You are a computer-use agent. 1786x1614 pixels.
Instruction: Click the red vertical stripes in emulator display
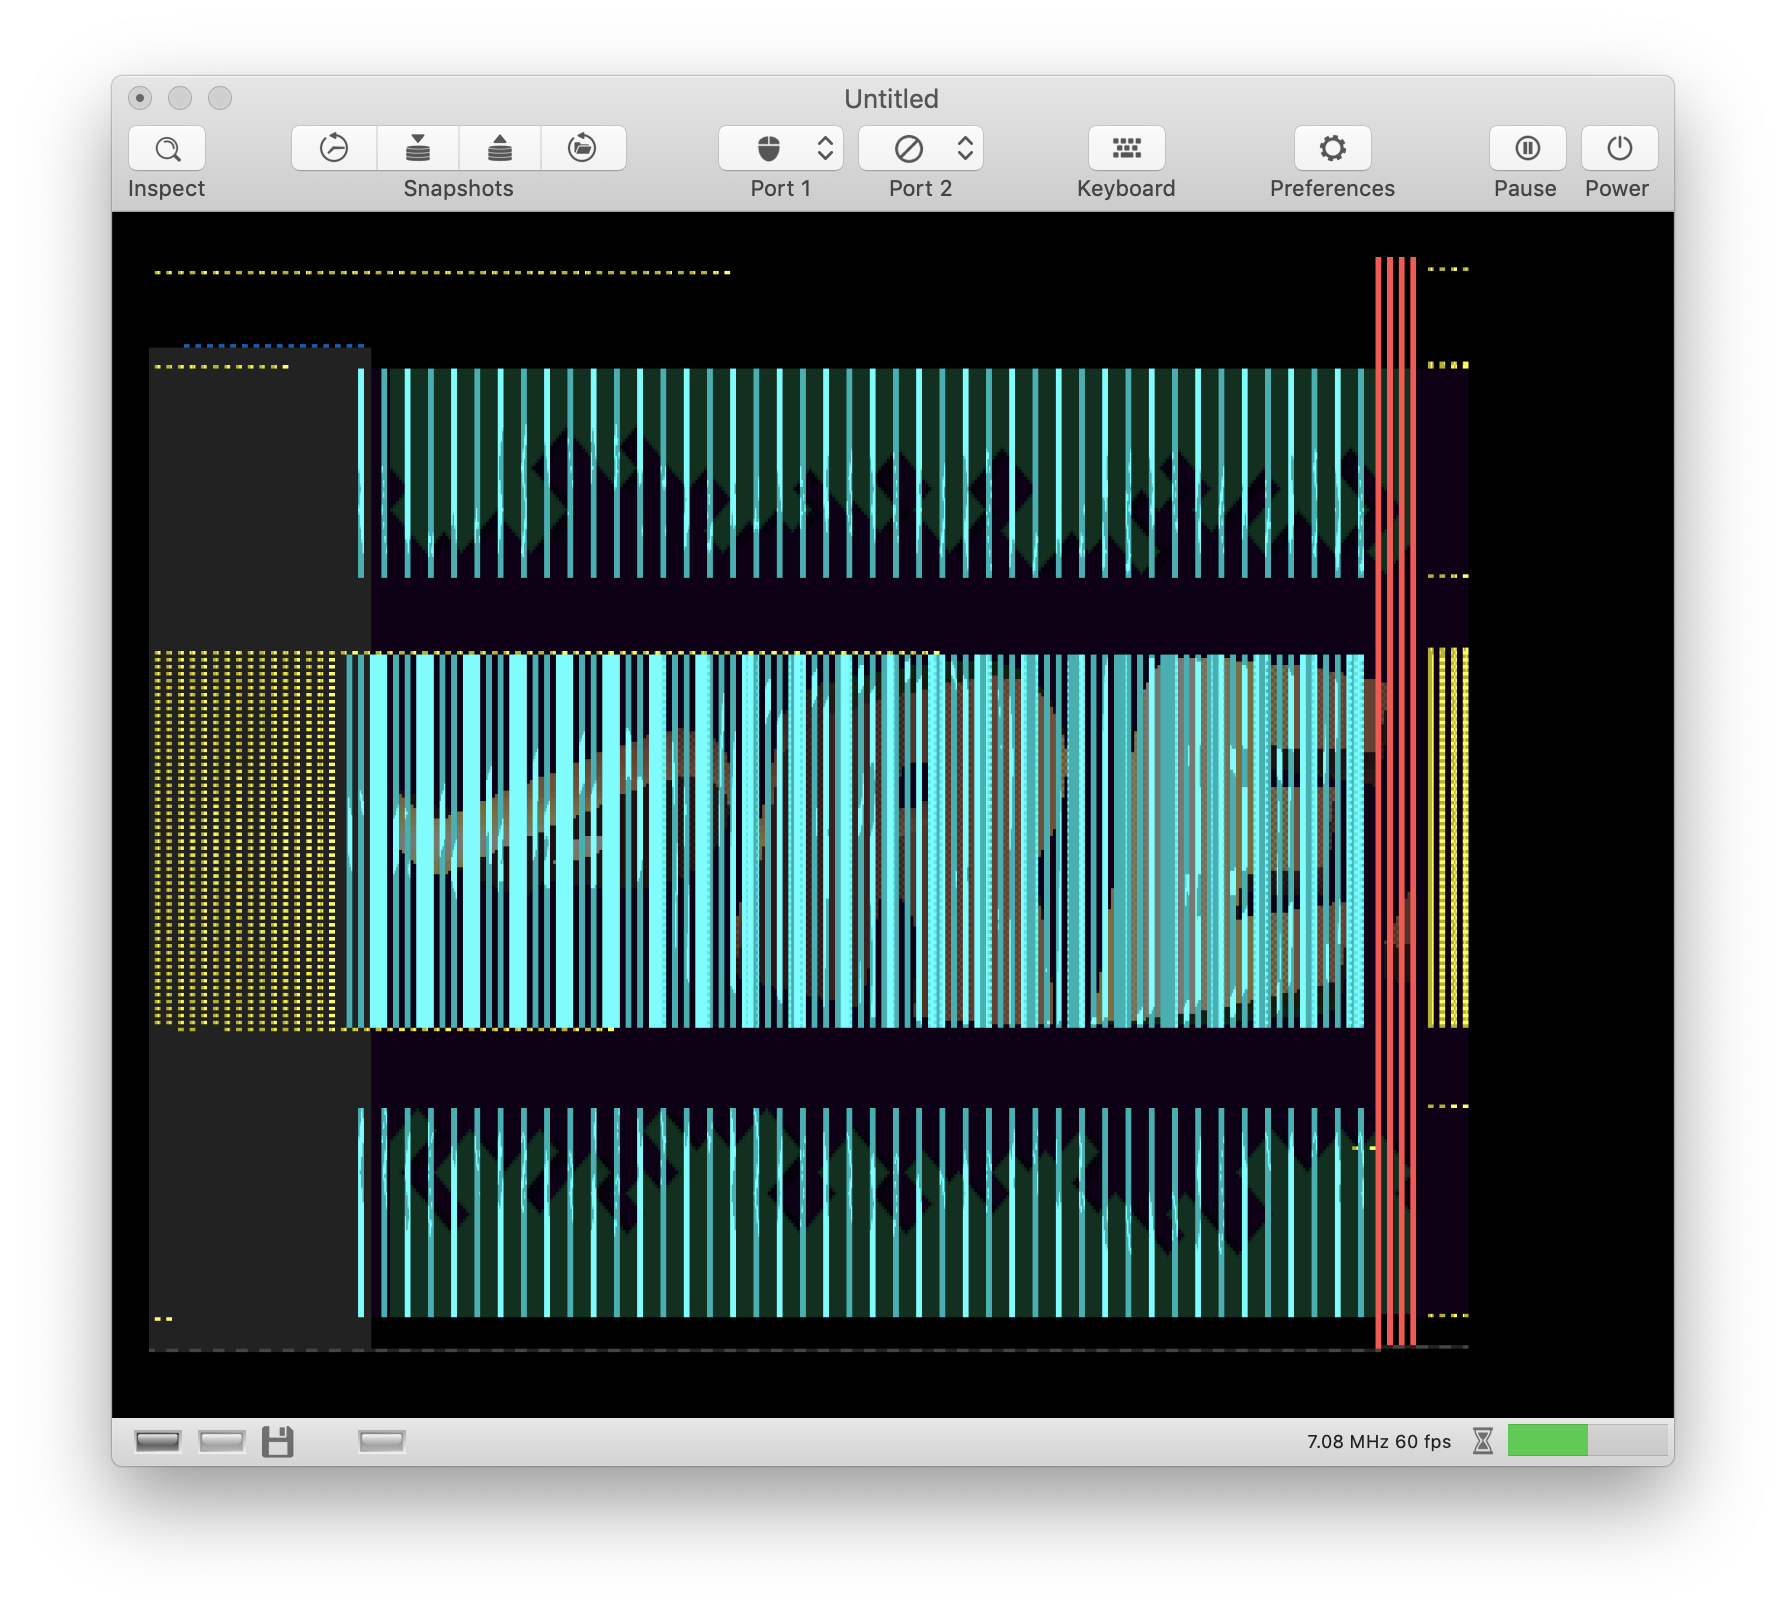tap(1396, 802)
